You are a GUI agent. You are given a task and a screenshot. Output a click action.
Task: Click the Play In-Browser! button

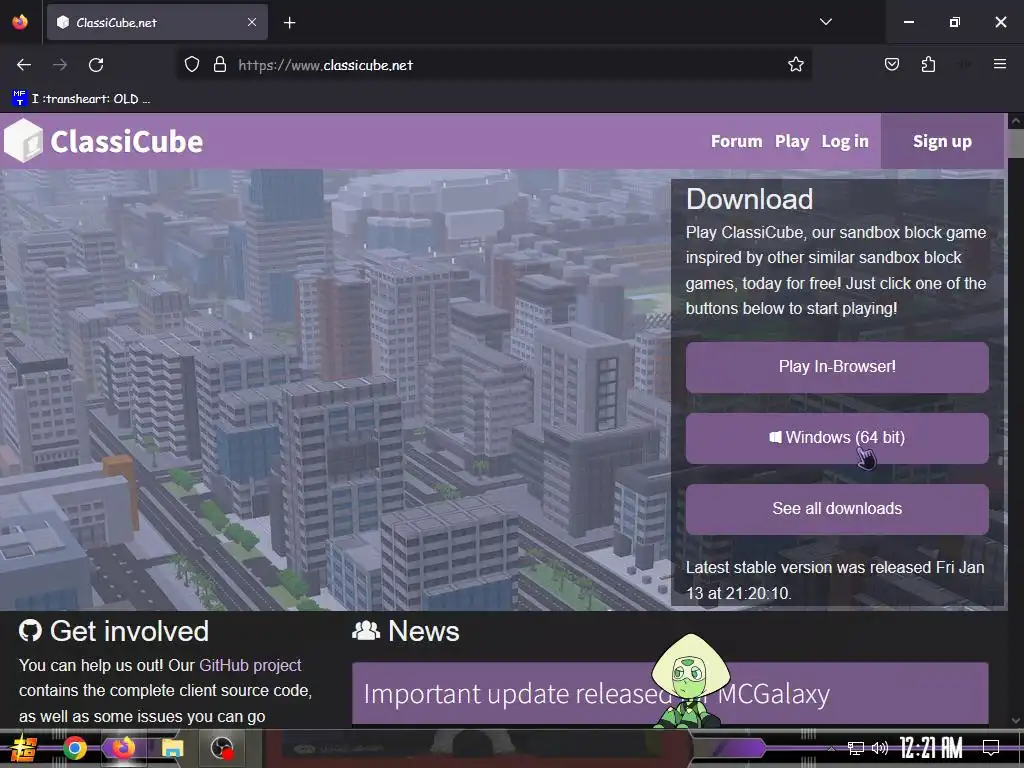point(837,367)
